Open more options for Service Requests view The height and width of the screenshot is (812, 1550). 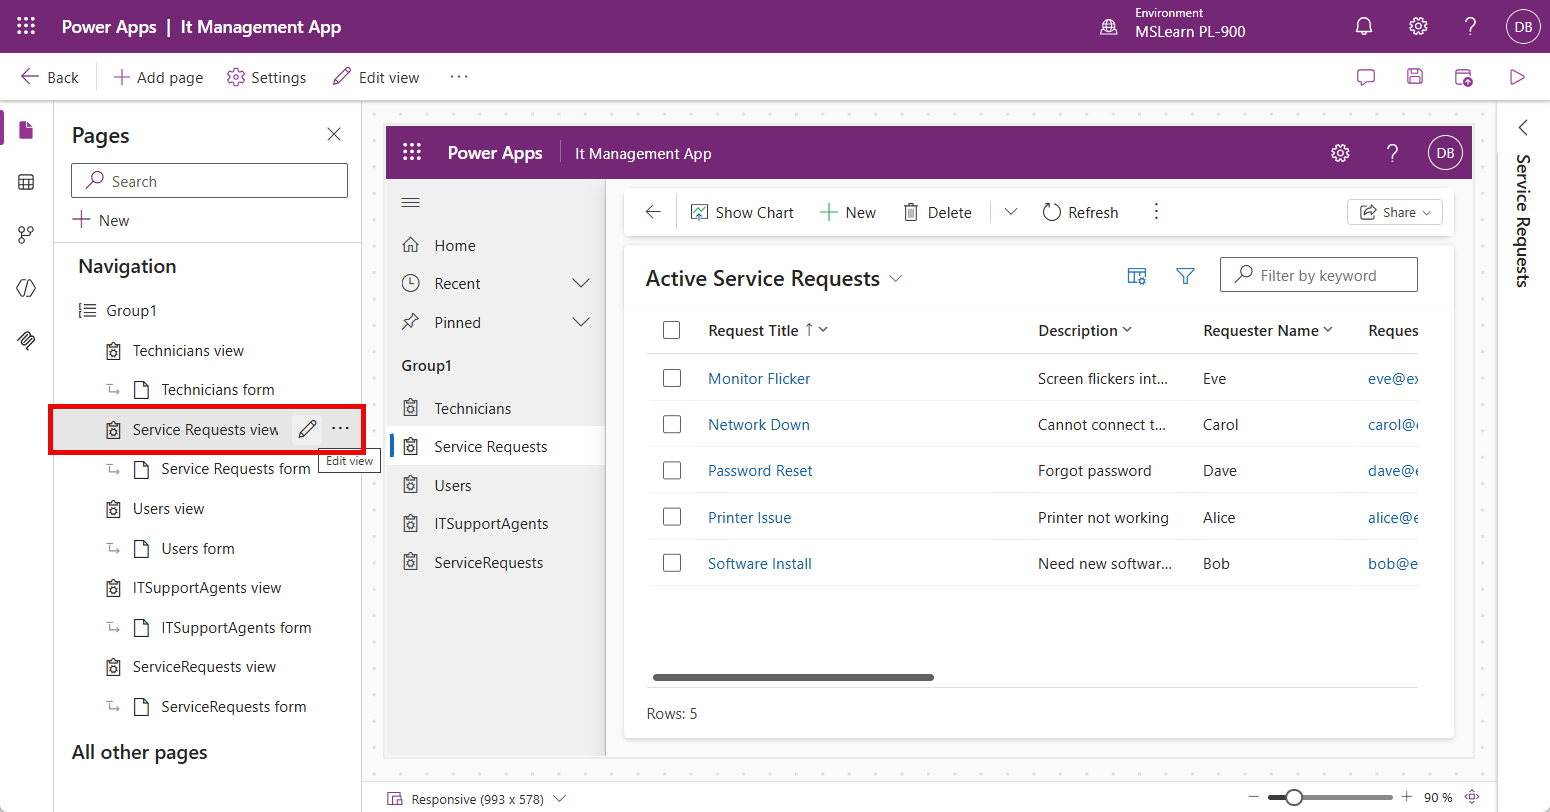[x=341, y=429]
